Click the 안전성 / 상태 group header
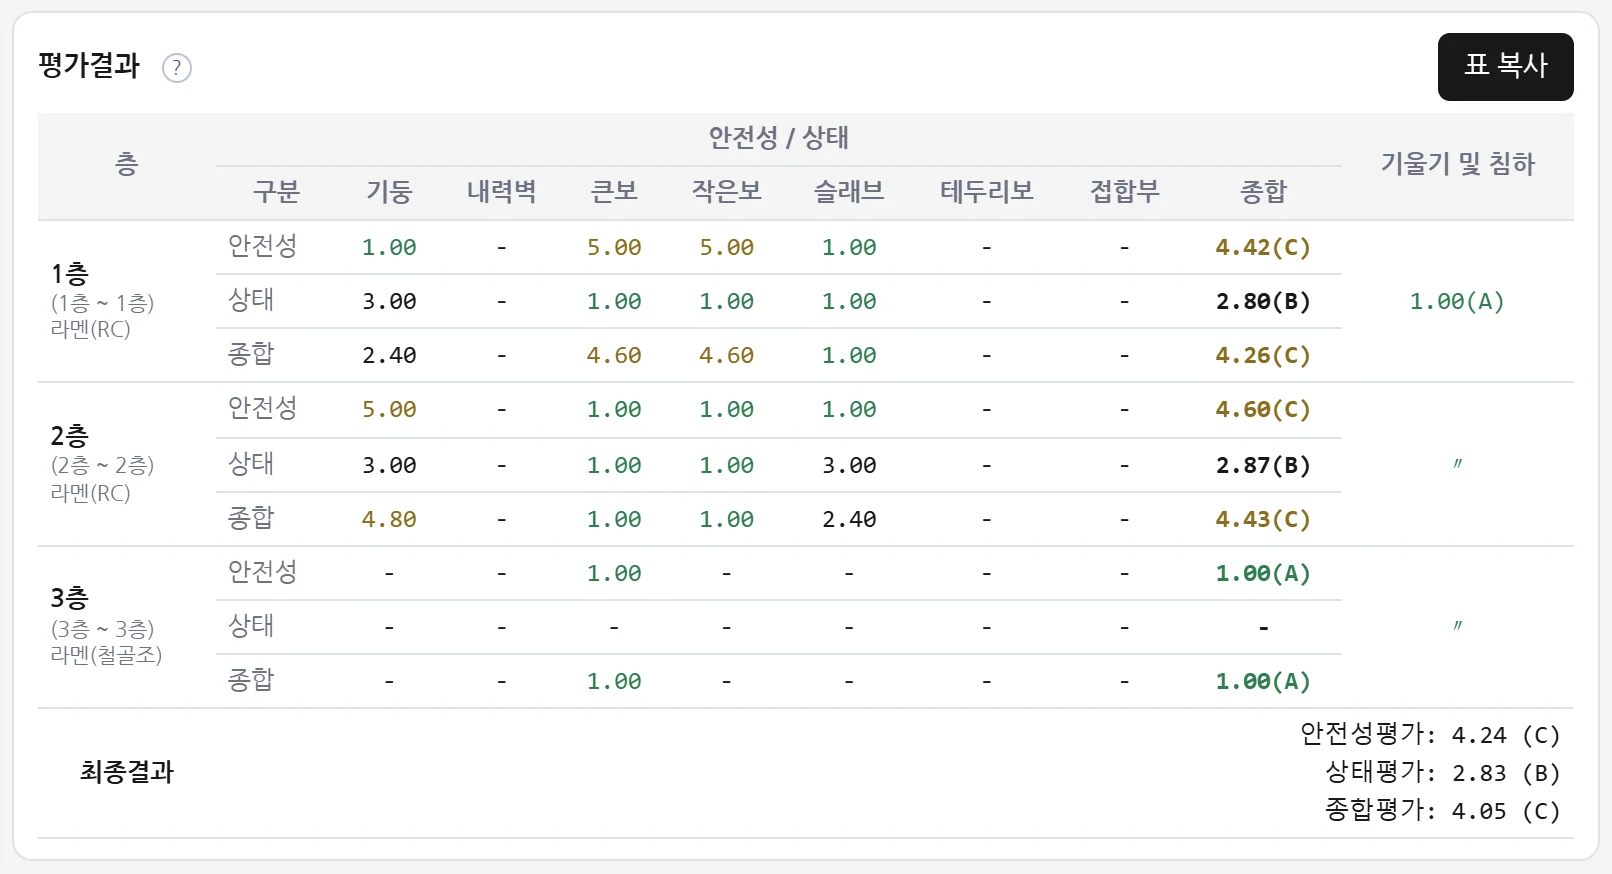Image resolution: width=1612 pixels, height=874 pixels. point(778,138)
